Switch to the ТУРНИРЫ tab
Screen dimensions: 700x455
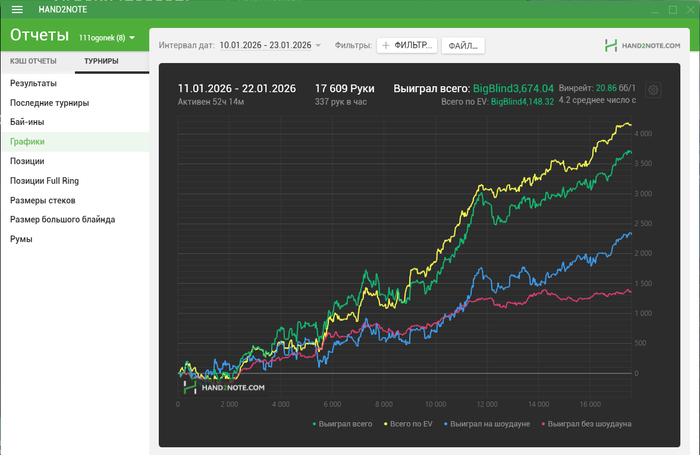[x=101, y=61]
